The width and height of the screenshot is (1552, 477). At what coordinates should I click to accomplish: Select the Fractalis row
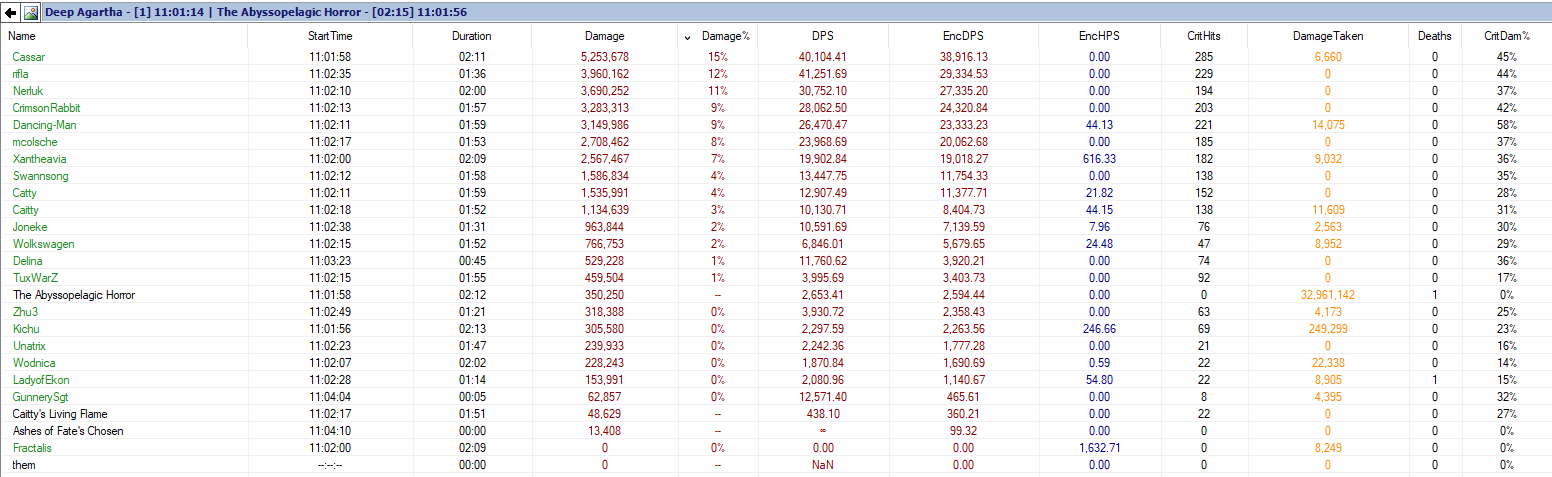pos(776,448)
